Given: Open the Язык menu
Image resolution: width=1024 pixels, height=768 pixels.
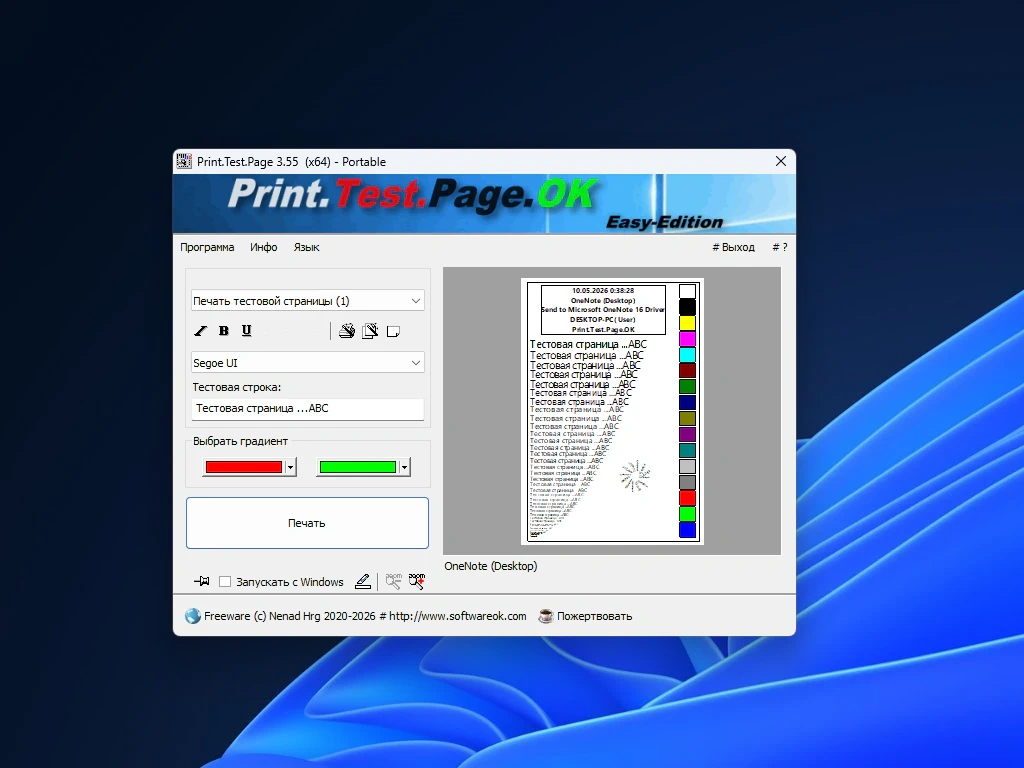Looking at the screenshot, I should [x=306, y=247].
